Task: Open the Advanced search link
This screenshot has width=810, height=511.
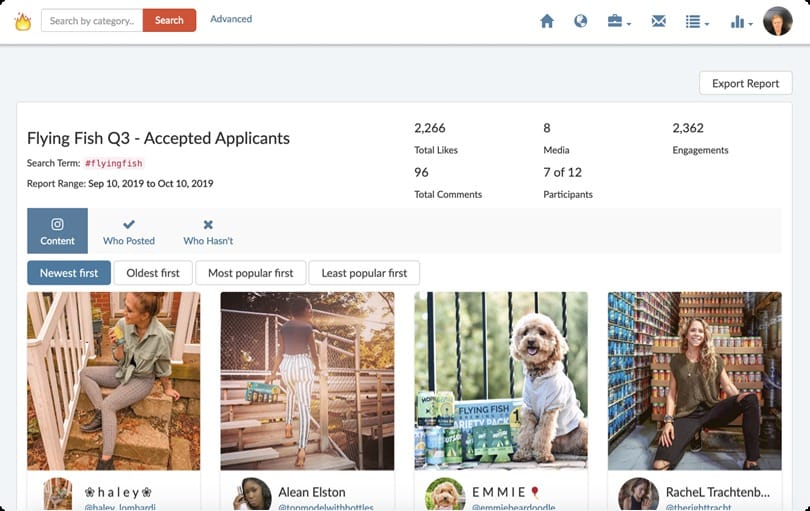Action: point(231,19)
